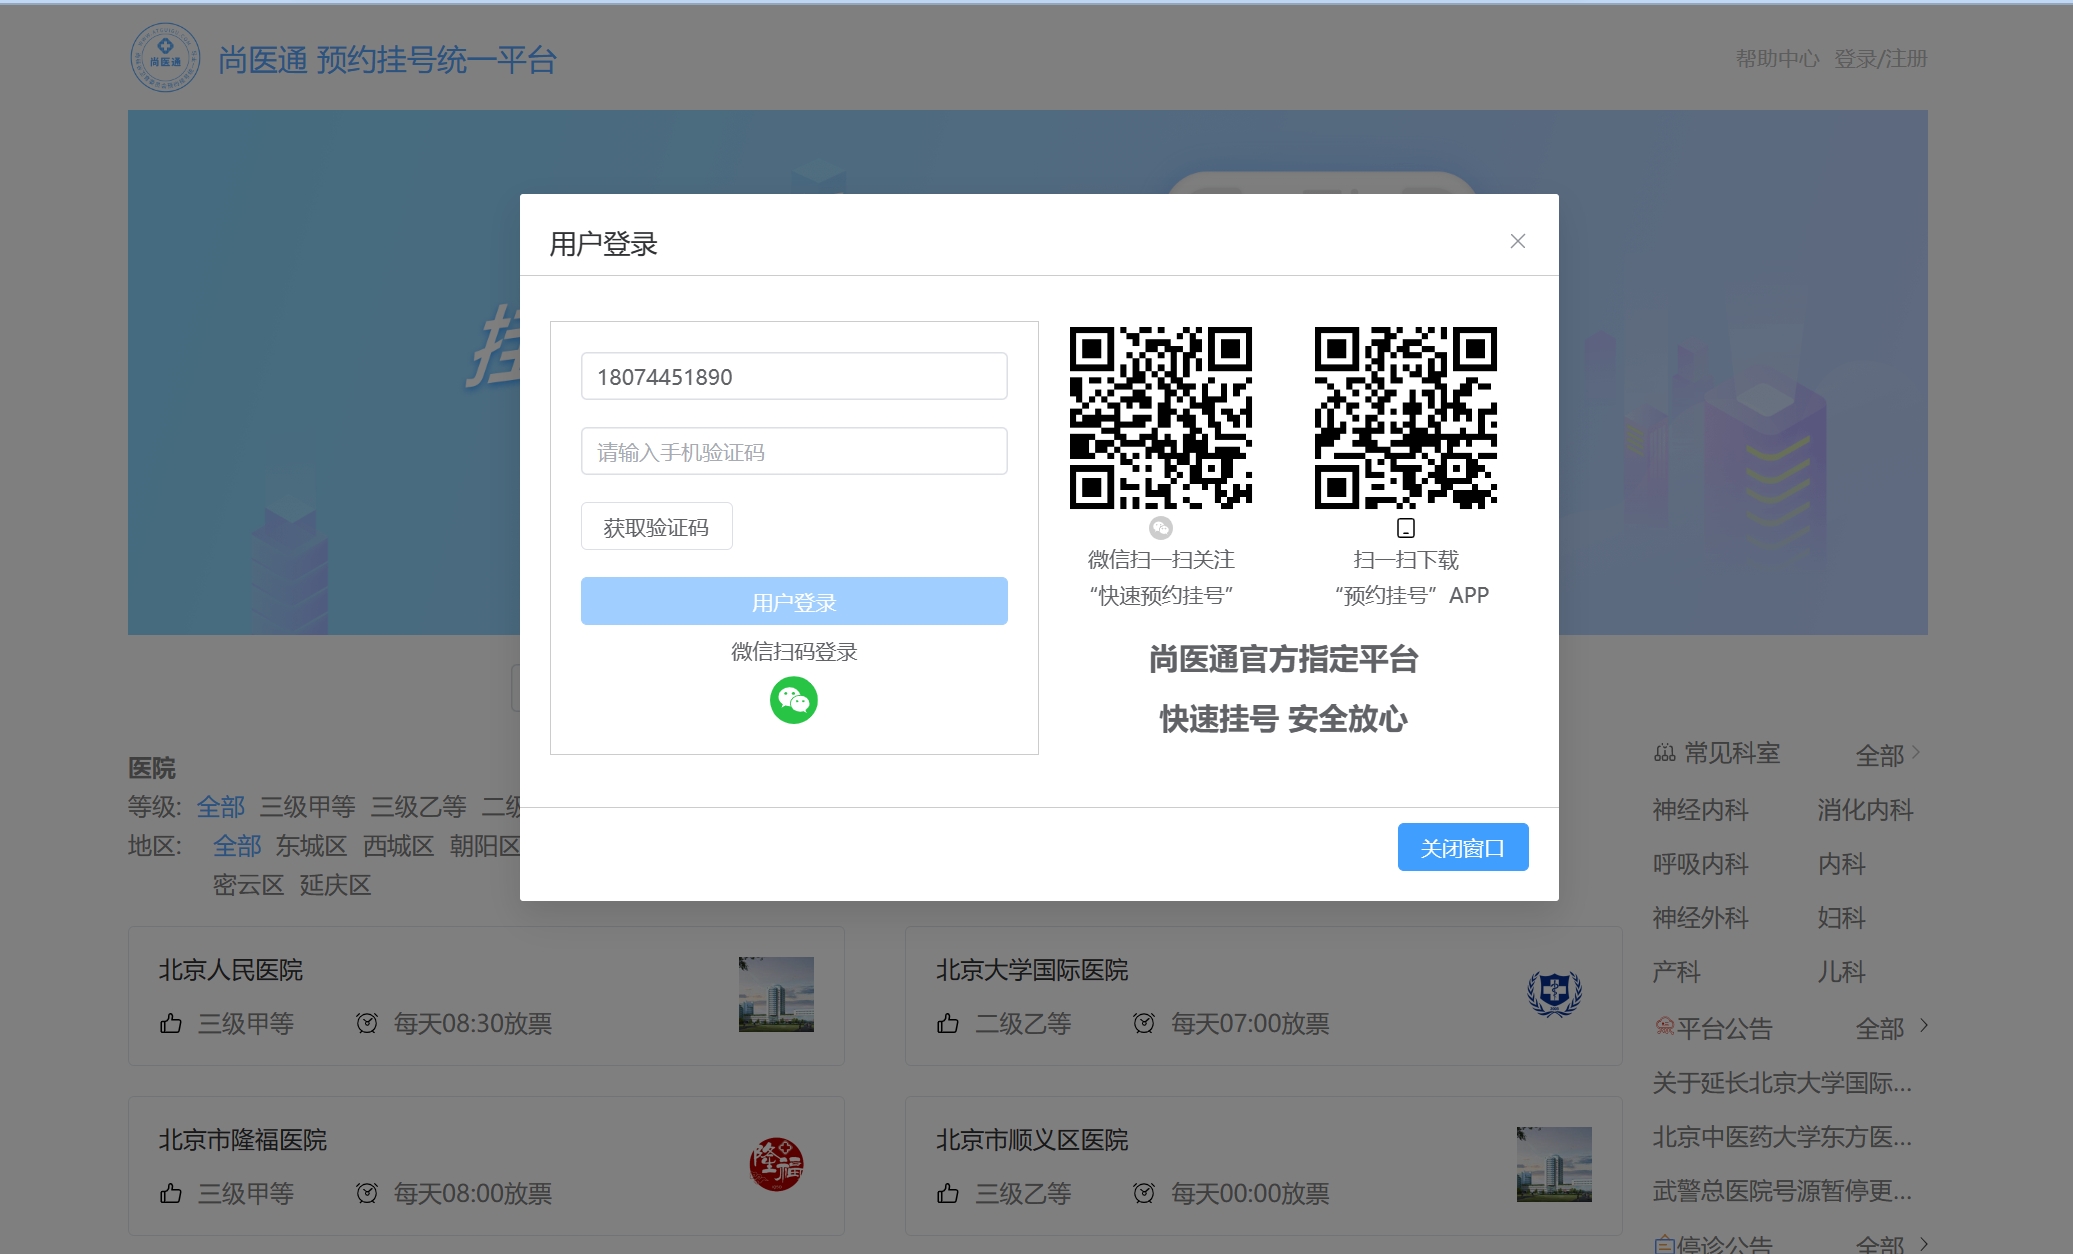Open the 神经外科 department
Viewport: 2073px width, 1254px height.
1700,918
